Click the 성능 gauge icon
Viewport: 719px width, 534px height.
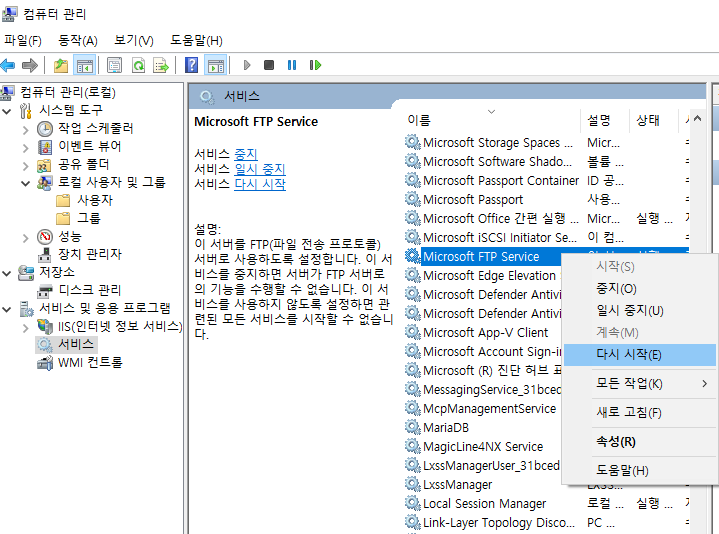tap(44, 237)
